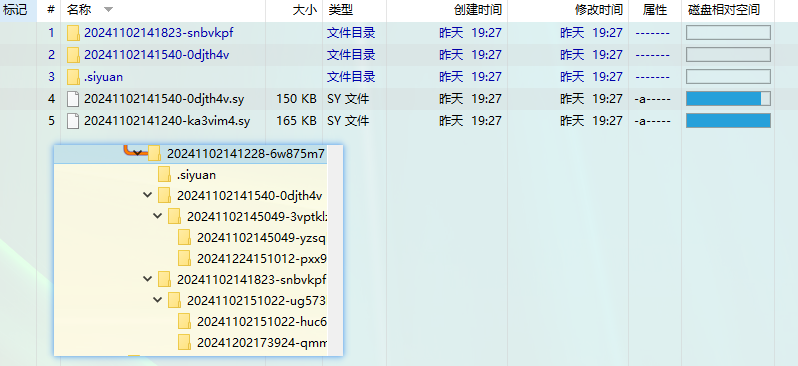Image resolution: width=798 pixels, height=366 pixels.
Task: Select file name 20241102141540-0djth4v.sy
Action: (164, 99)
